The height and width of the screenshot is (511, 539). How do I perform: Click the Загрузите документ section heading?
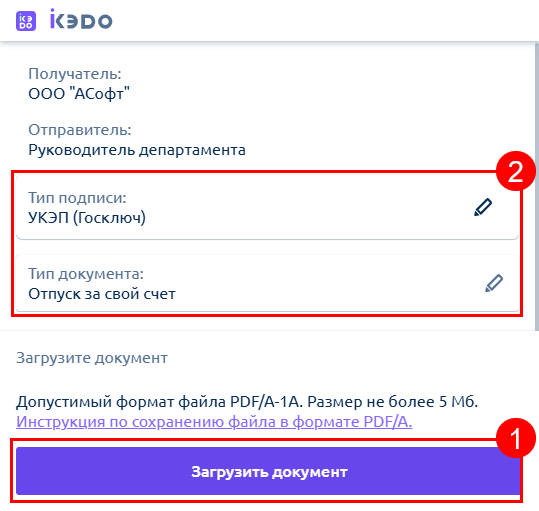pyautogui.click(x=92, y=358)
